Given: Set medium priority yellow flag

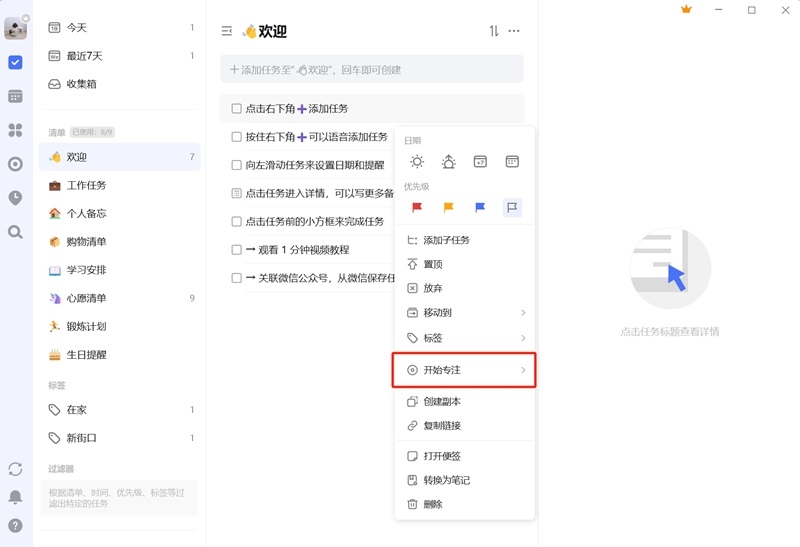Looking at the screenshot, I should click(448, 207).
